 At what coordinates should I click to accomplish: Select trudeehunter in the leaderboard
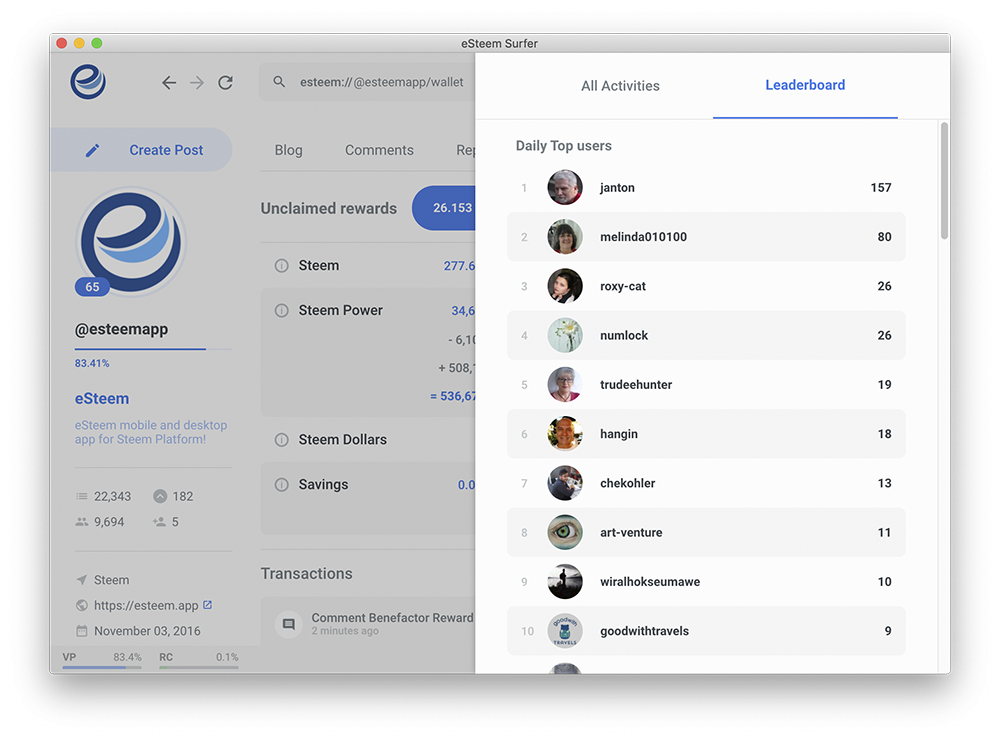[x=706, y=384]
